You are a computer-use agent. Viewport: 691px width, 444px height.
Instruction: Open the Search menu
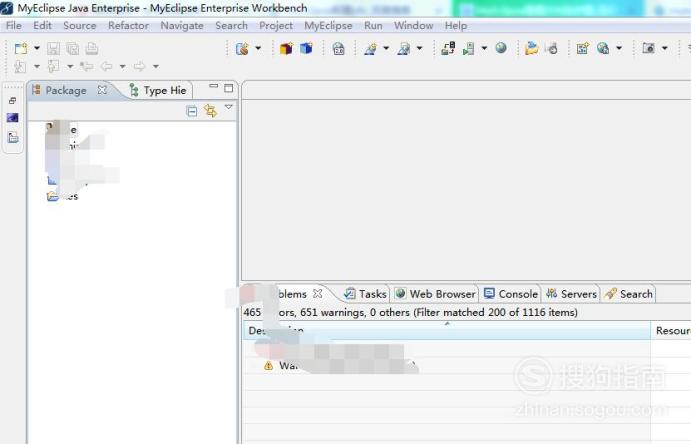coord(231,26)
